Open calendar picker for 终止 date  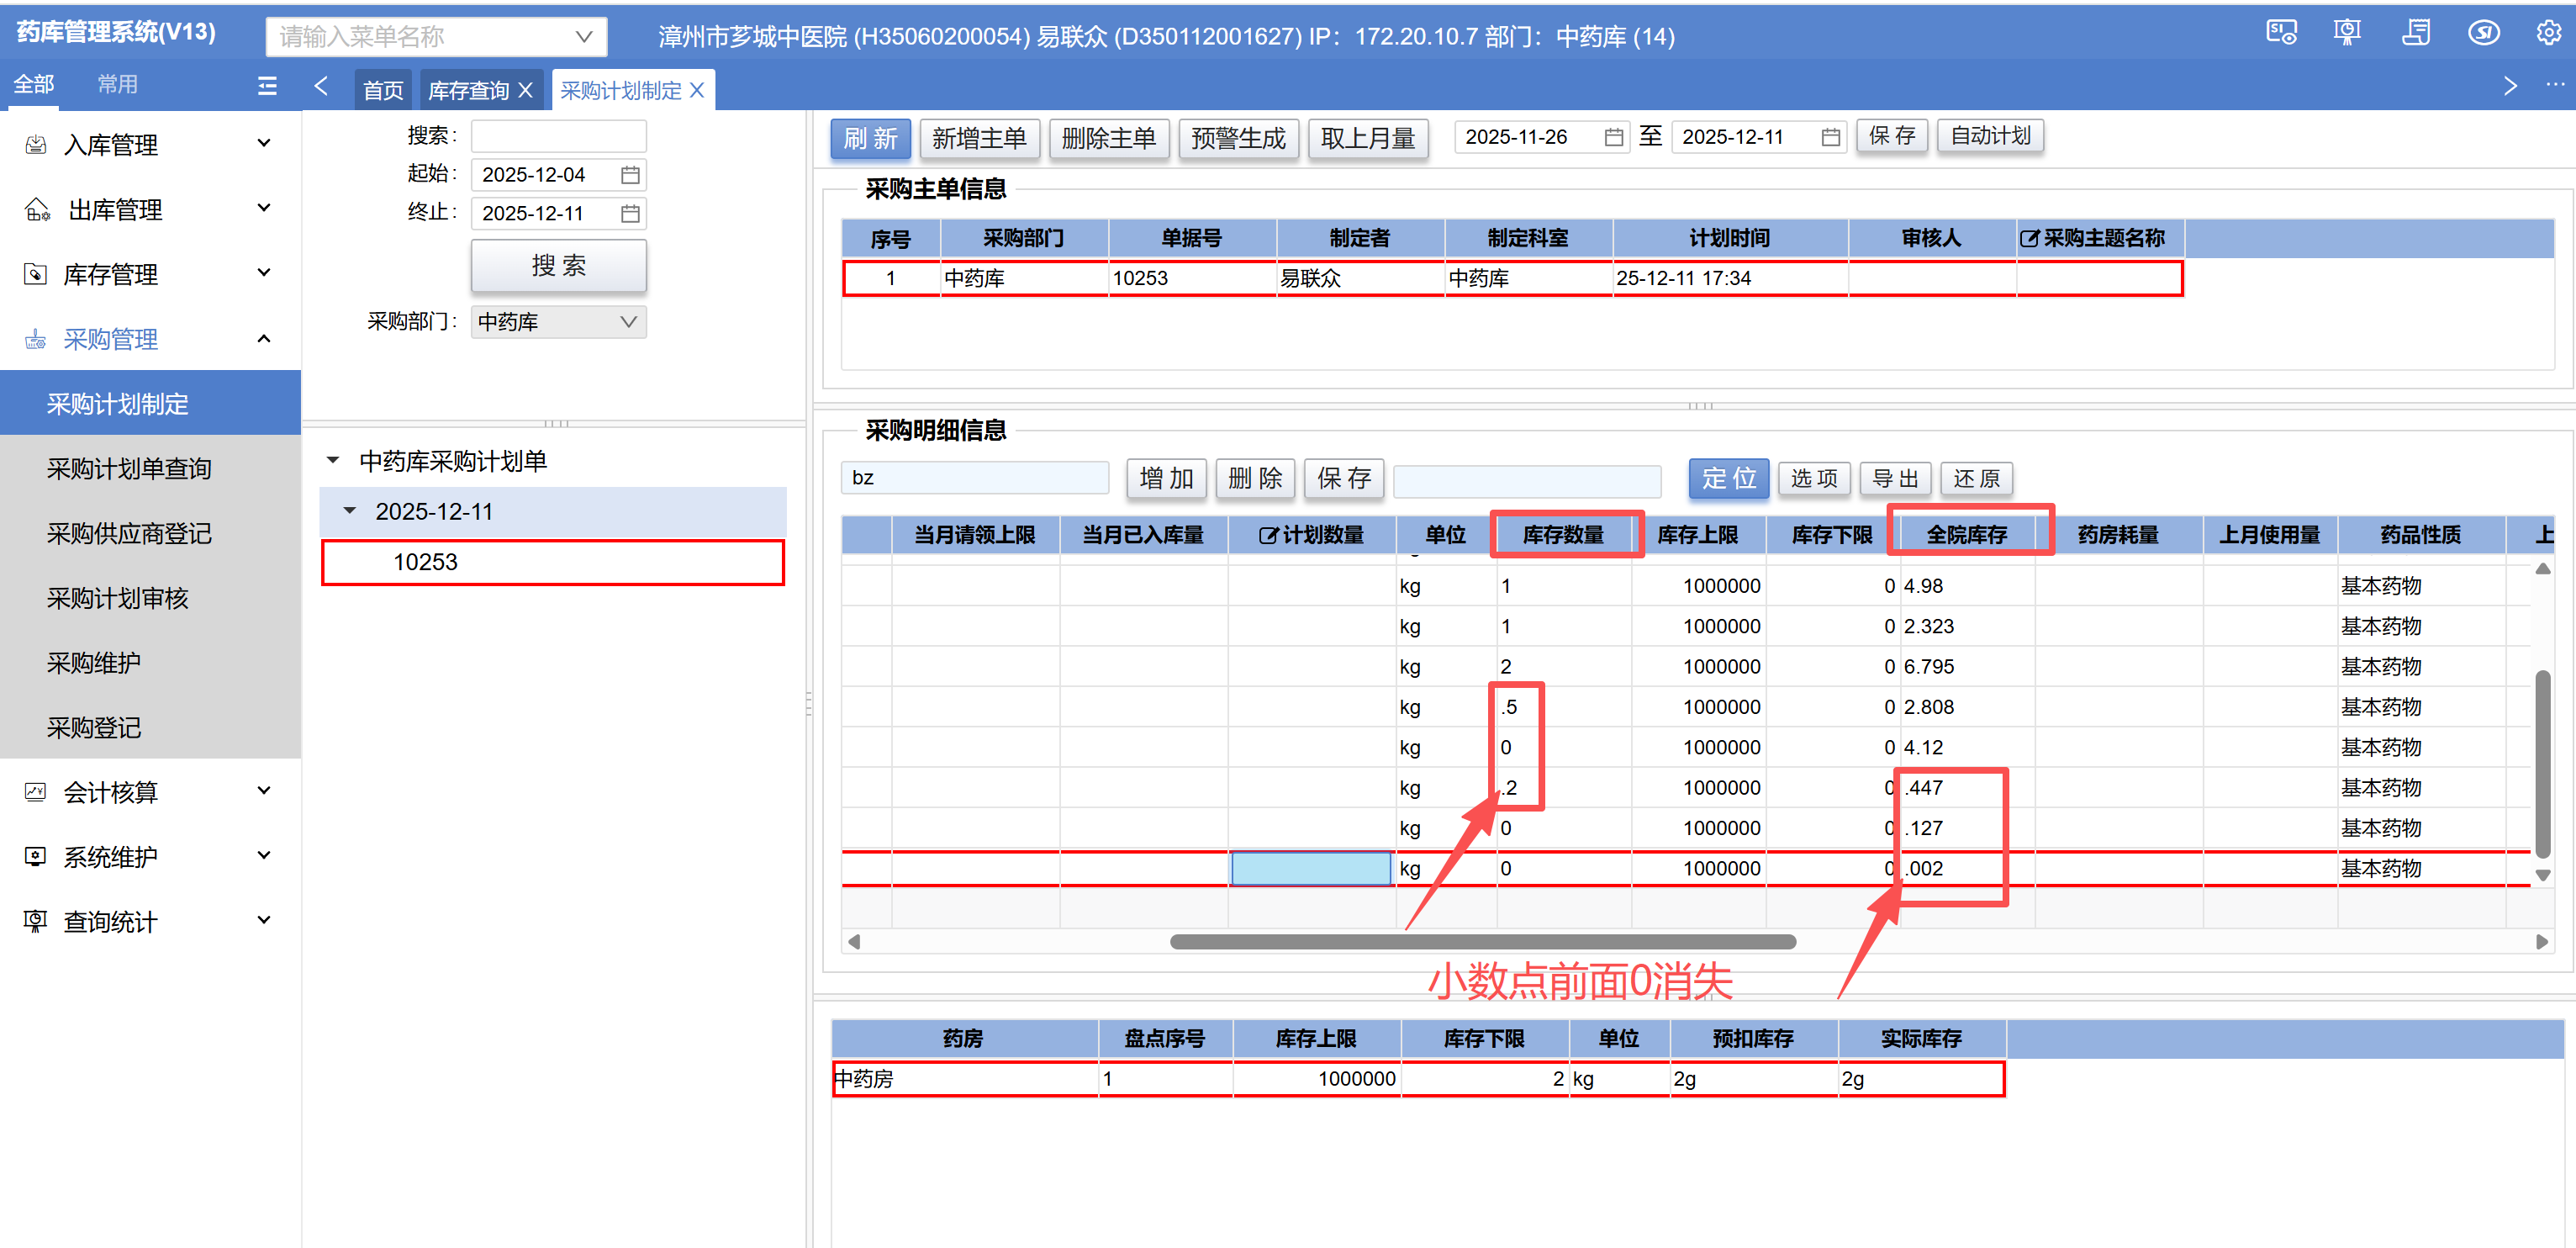tap(630, 213)
